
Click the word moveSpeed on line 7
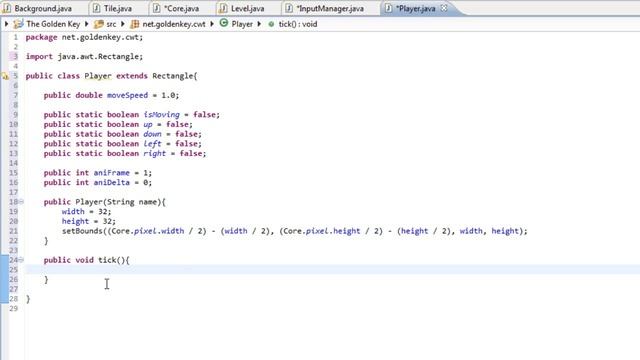pyautogui.click(x=127, y=96)
